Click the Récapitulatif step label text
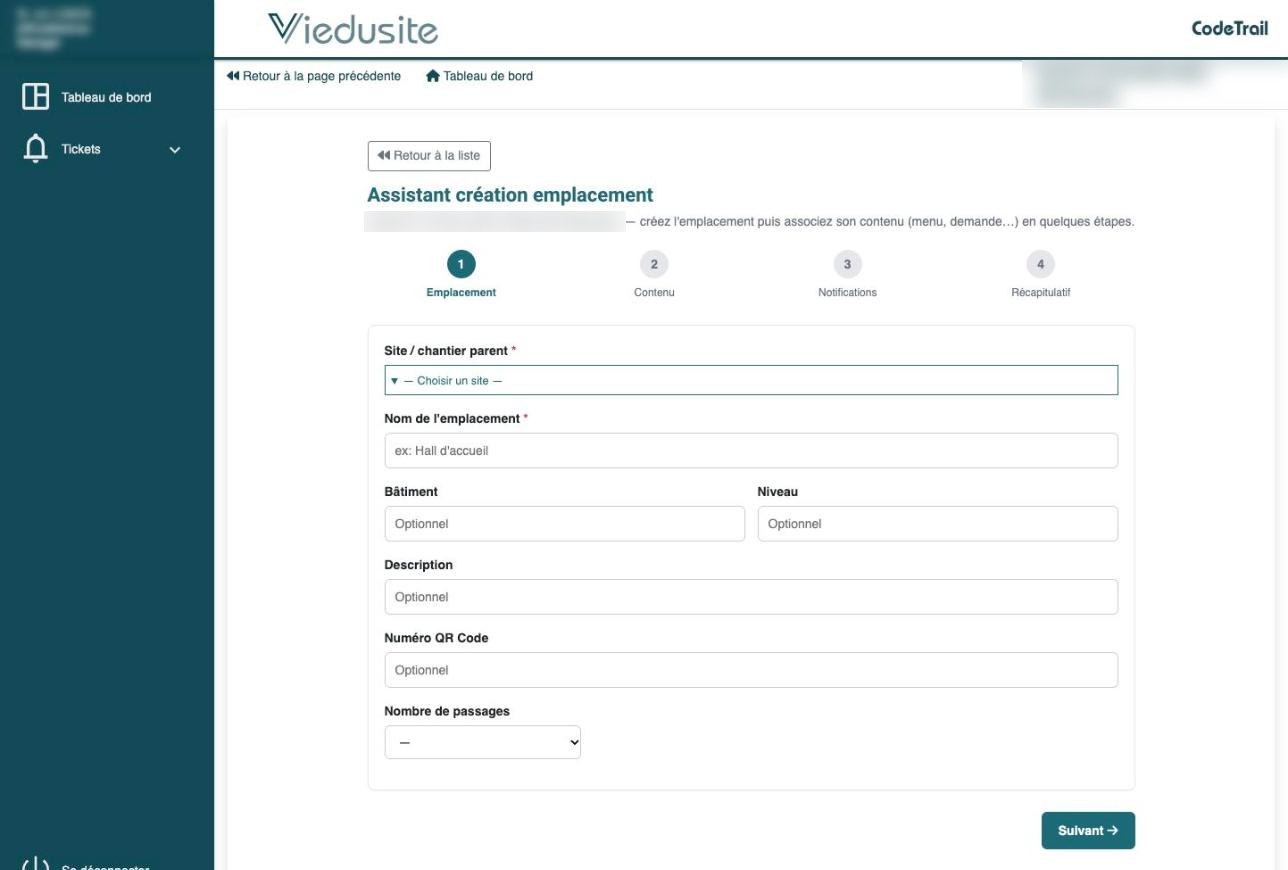This screenshot has height=870, width=1288. (1041, 293)
